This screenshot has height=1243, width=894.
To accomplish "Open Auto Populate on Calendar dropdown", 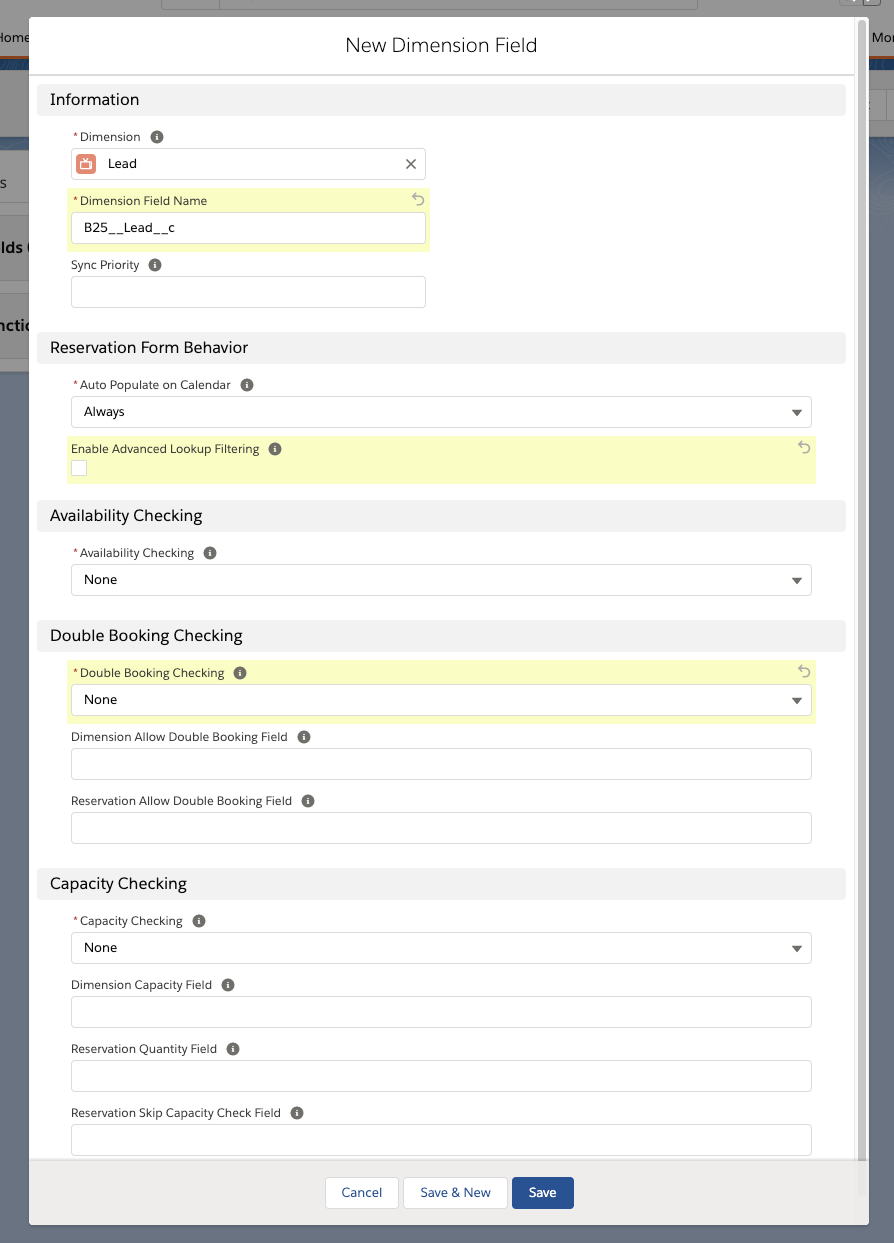I will point(441,412).
